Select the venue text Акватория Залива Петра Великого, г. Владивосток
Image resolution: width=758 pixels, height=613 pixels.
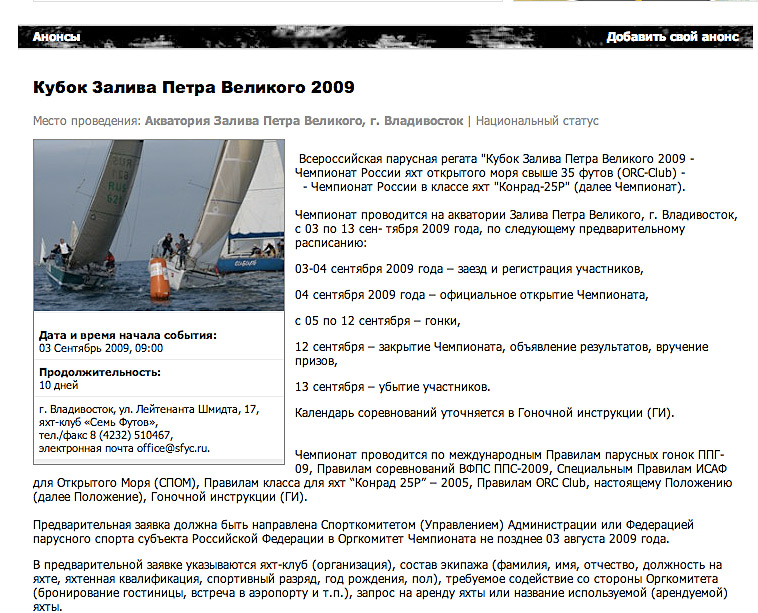point(304,121)
